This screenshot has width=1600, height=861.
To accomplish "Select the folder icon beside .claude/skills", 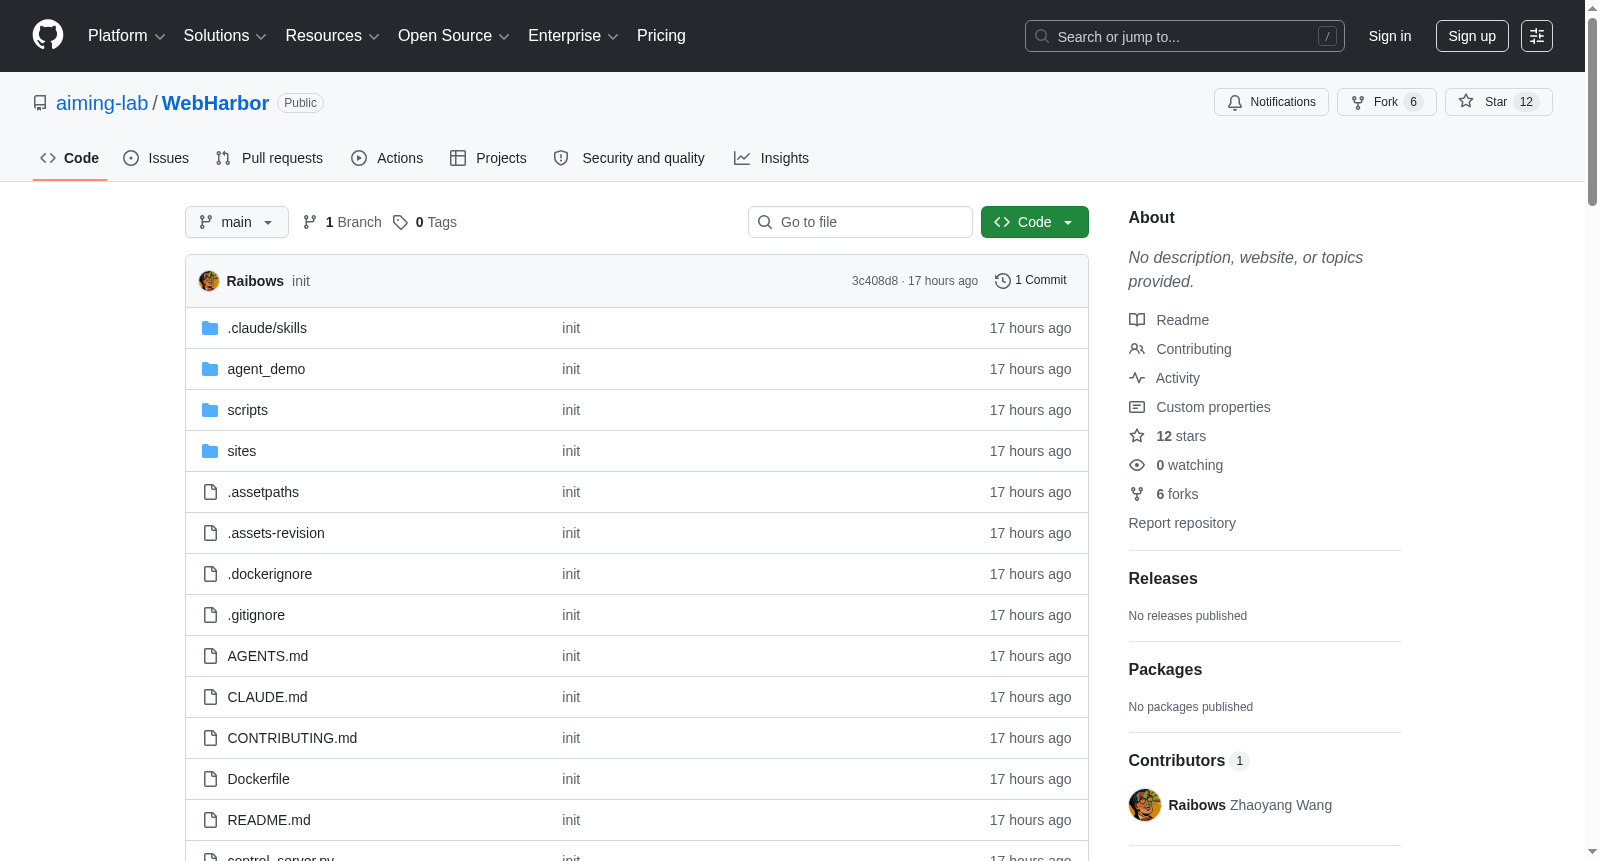I will (210, 328).
